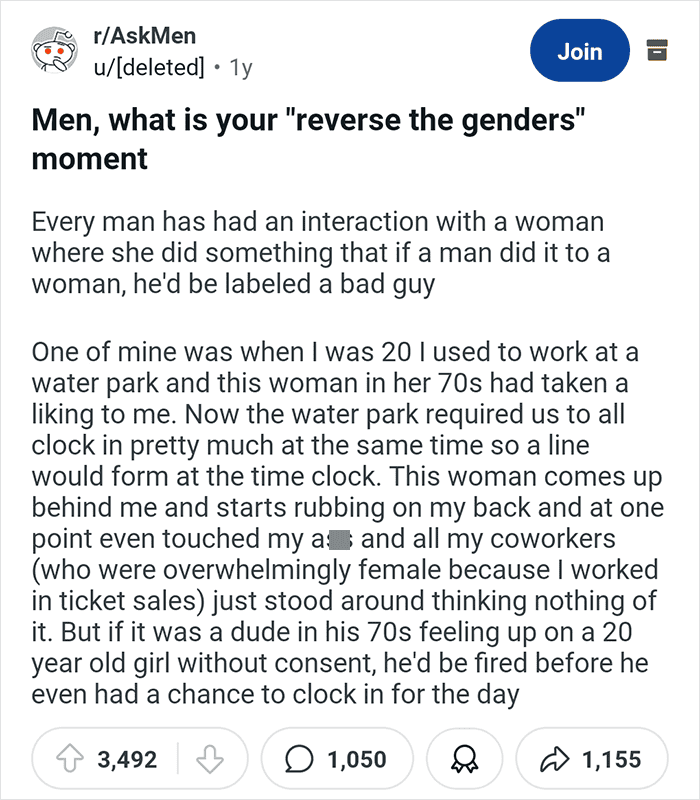This screenshot has width=700, height=800.
Task: Open comments via the speech bubble icon
Action: click(298, 759)
